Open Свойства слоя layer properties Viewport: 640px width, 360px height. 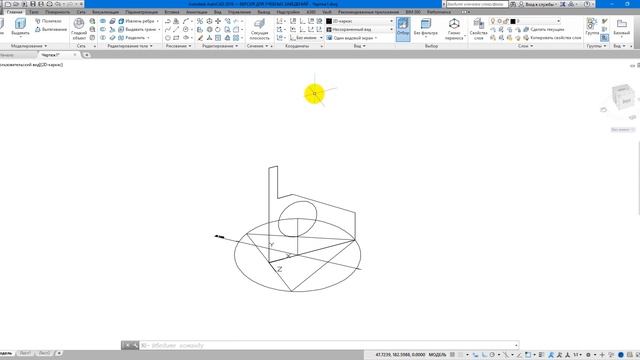click(x=478, y=29)
